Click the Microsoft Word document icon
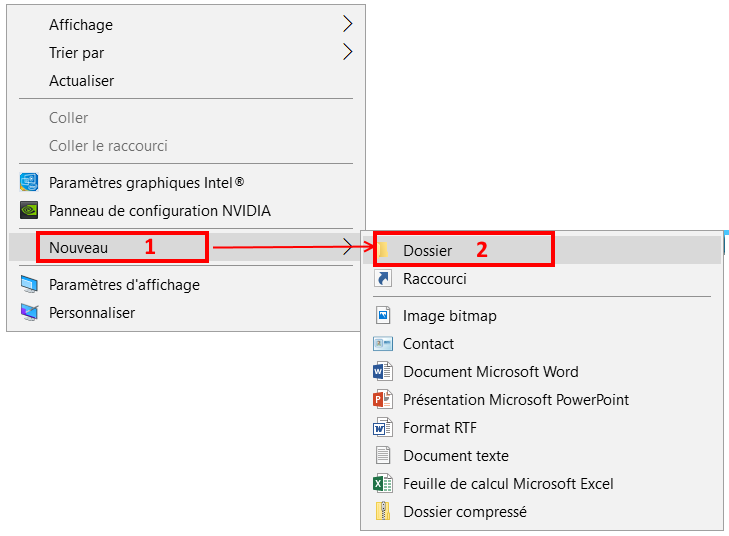The height and width of the screenshot is (536, 729). click(383, 371)
